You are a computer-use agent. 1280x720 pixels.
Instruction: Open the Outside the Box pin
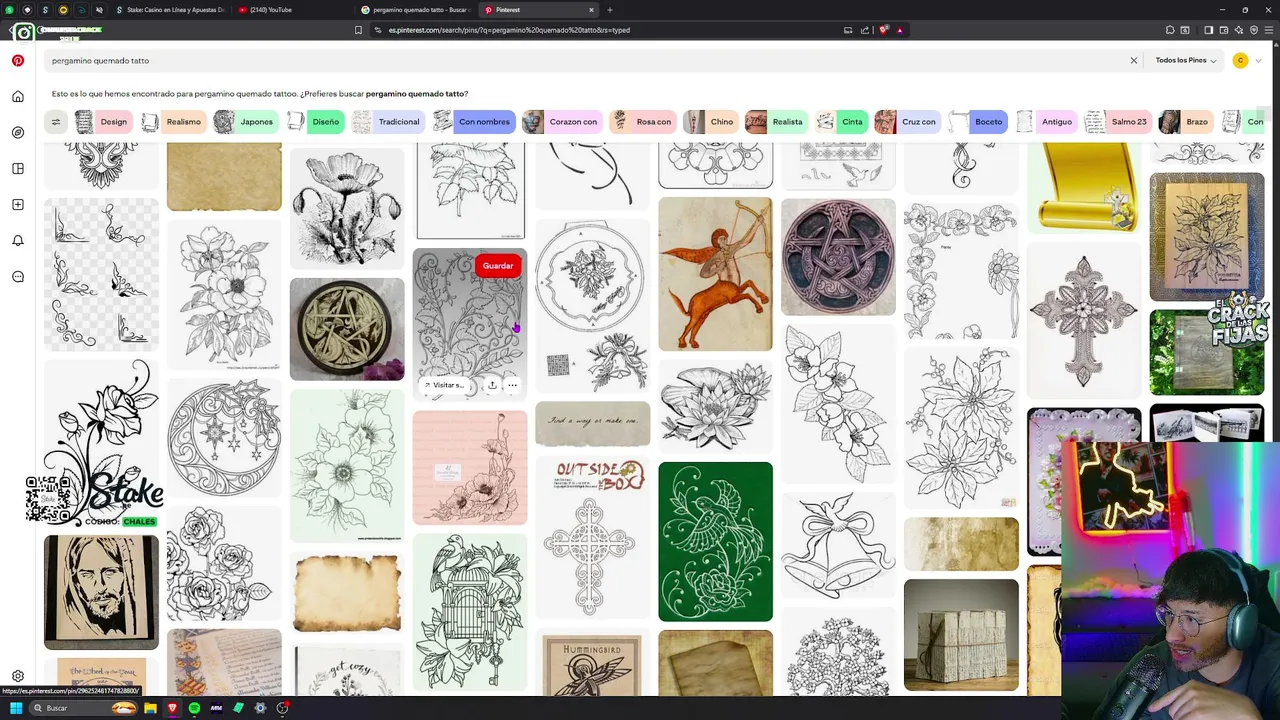pos(592,537)
